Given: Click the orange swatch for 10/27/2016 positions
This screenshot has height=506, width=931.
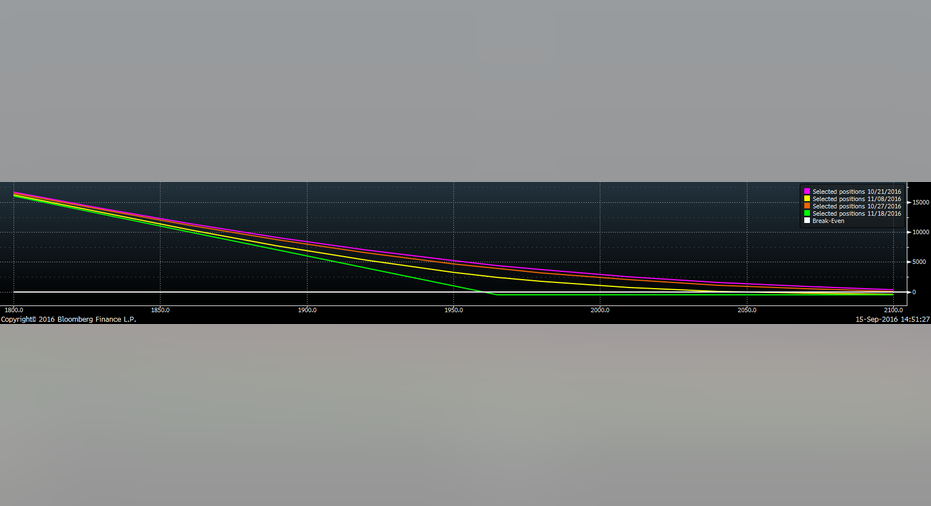Looking at the screenshot, I should click(x=807, y=206).
